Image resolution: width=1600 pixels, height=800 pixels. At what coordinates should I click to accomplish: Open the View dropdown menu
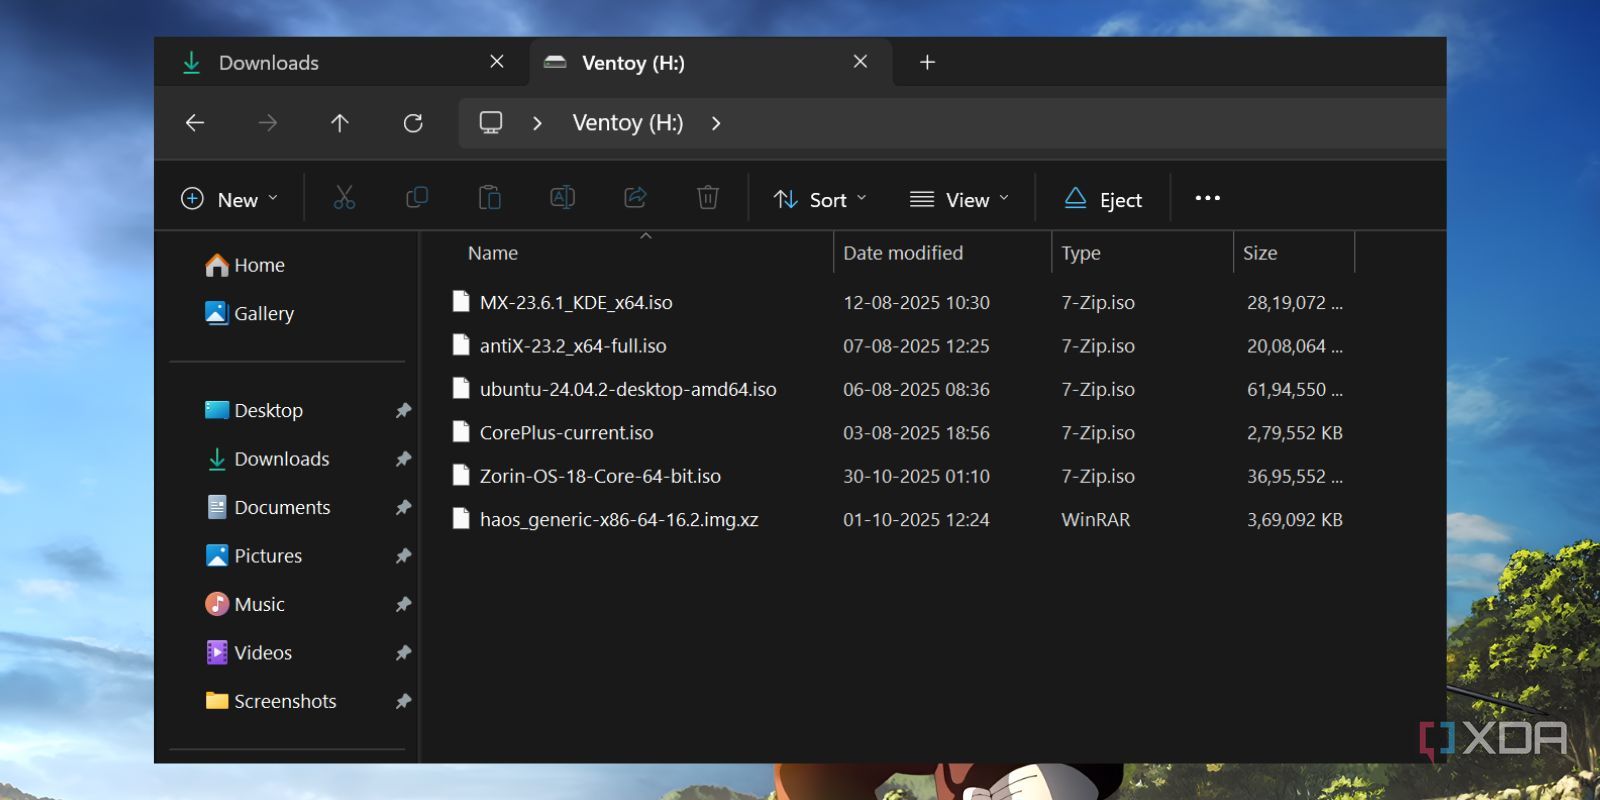click(959, 199)
